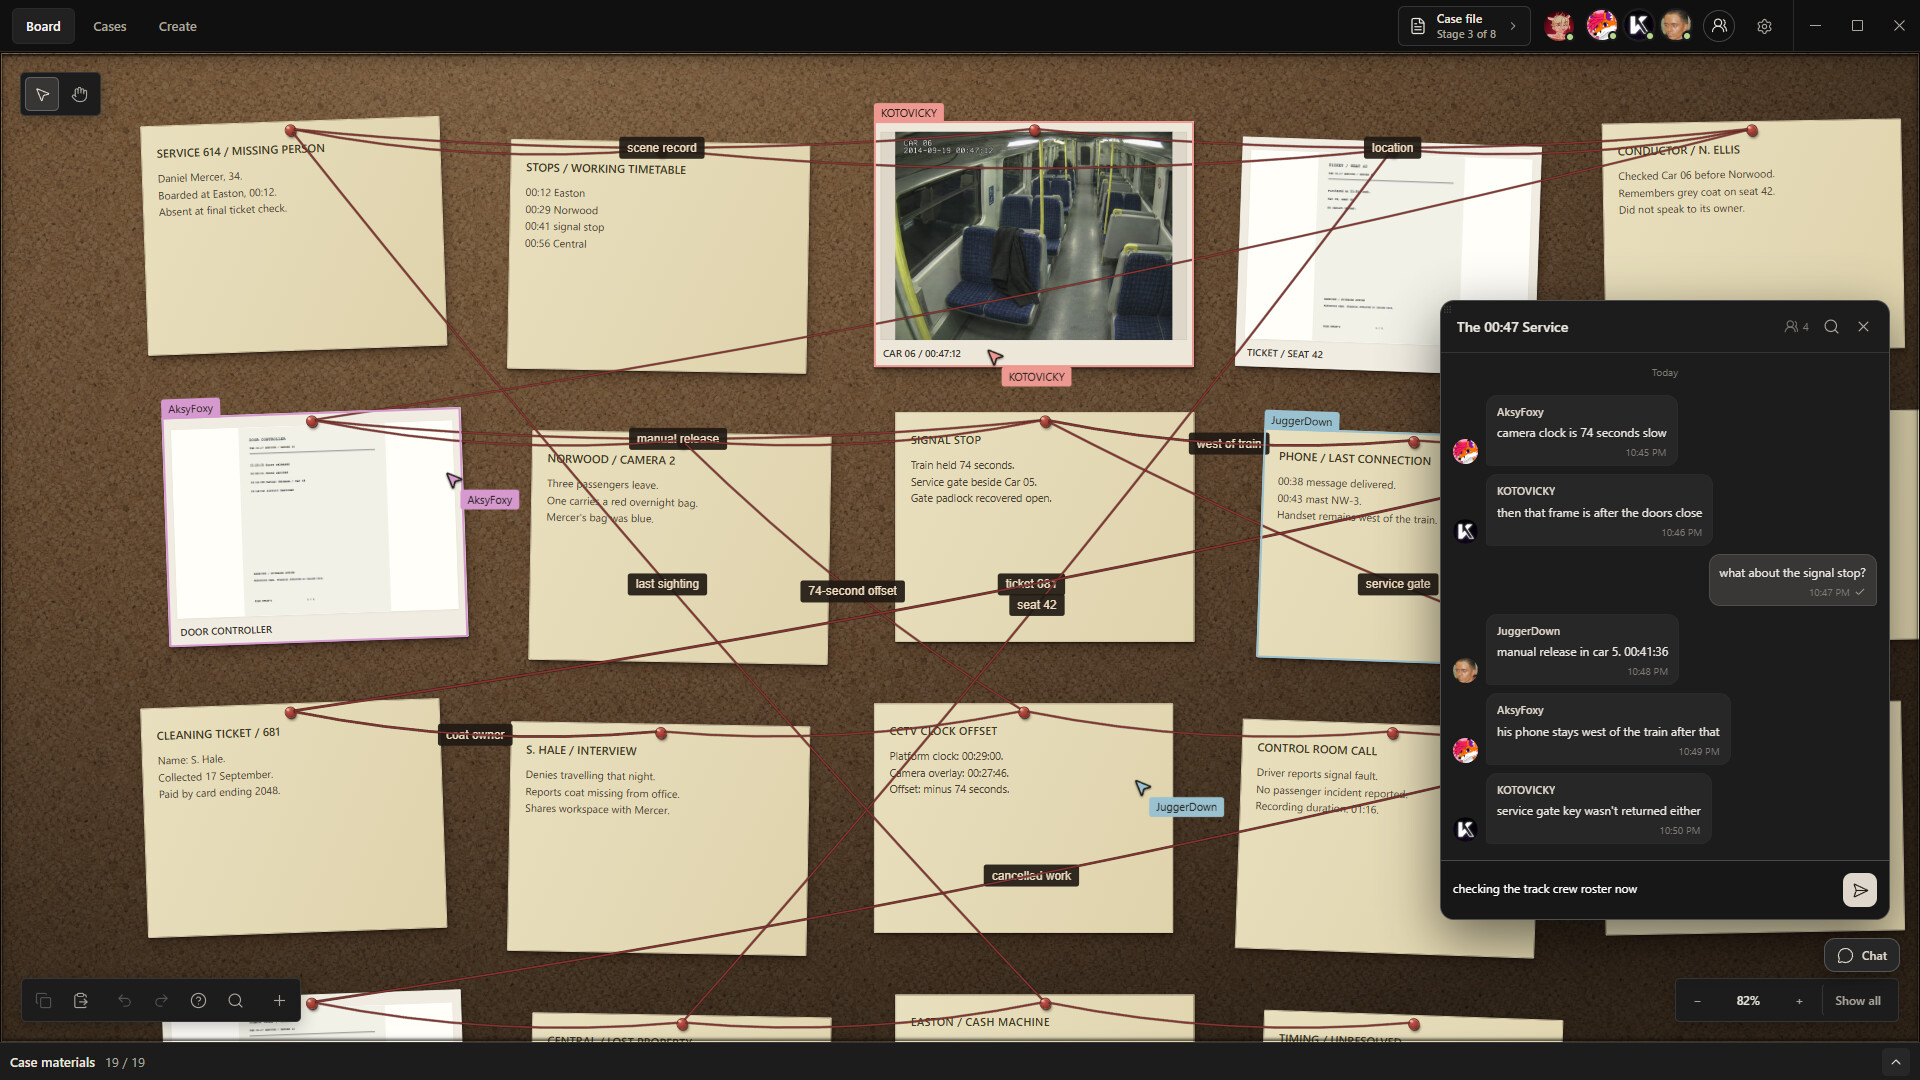Click the 'seat 42' string label
This screenshot has height=1080, width=1920.
pos(1036,605)
